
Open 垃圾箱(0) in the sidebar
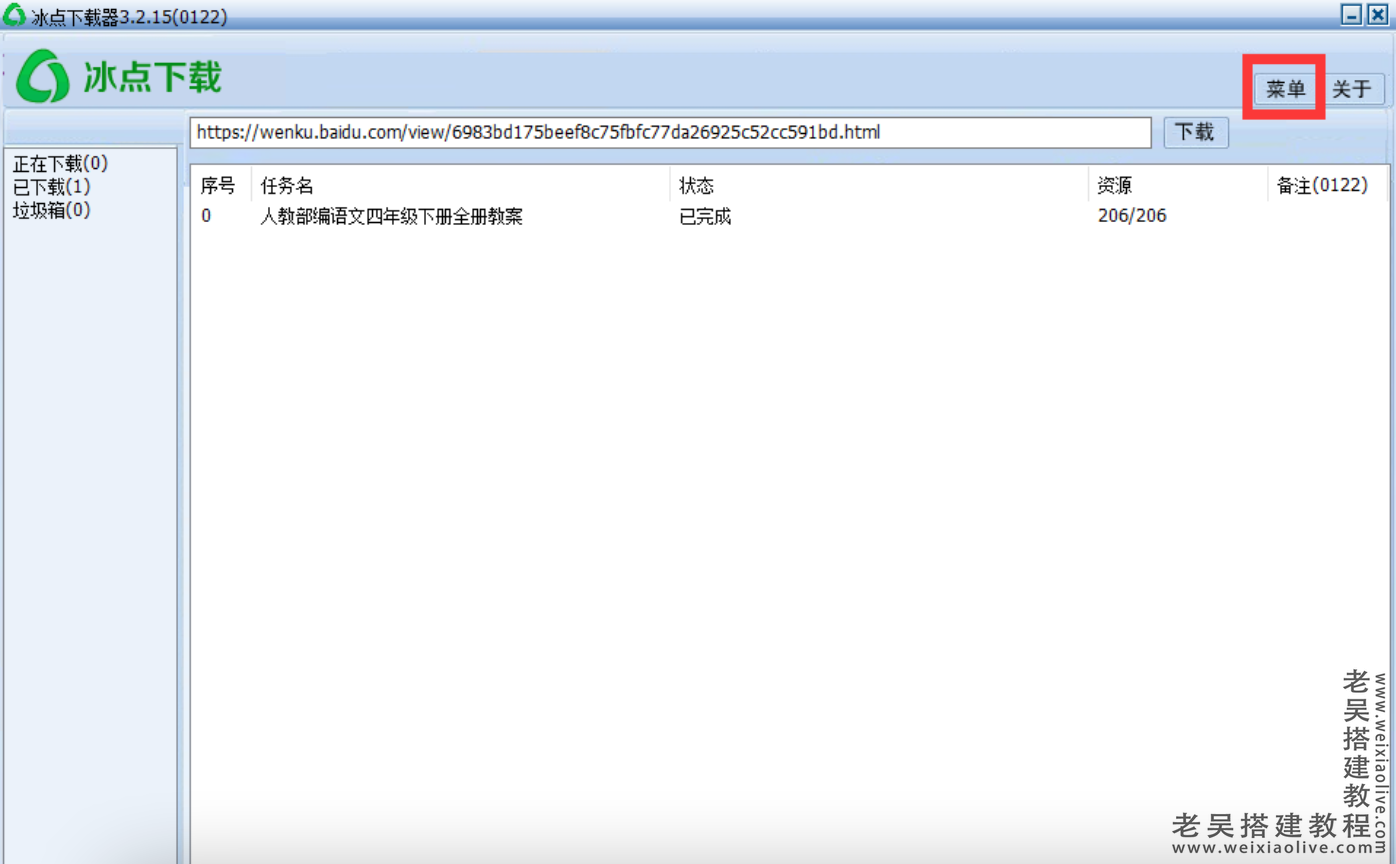52,210
